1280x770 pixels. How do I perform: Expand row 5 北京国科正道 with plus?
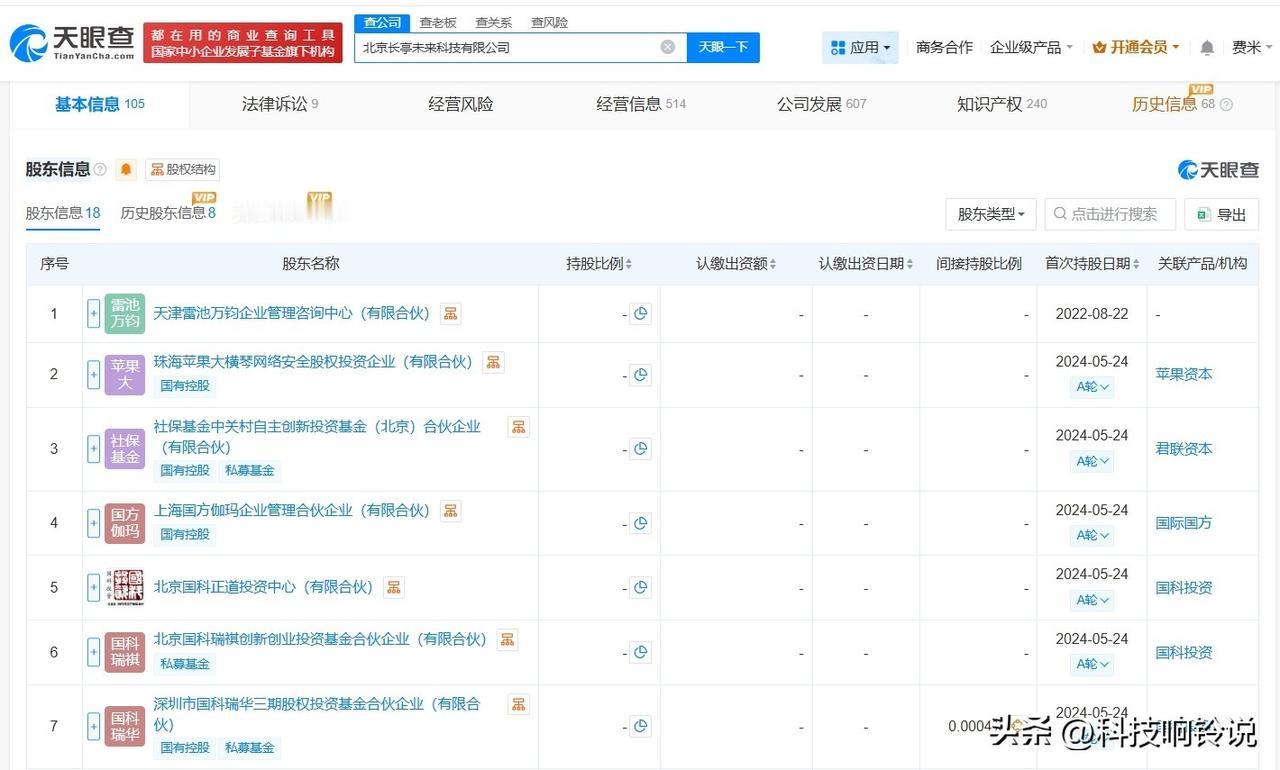(94, 588)
